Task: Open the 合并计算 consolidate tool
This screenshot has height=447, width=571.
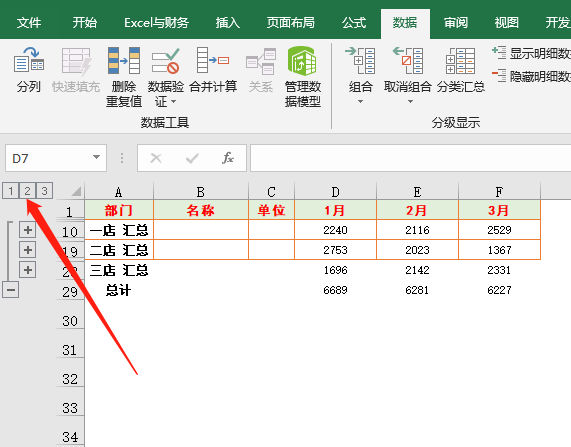Action: click(213, 60)
